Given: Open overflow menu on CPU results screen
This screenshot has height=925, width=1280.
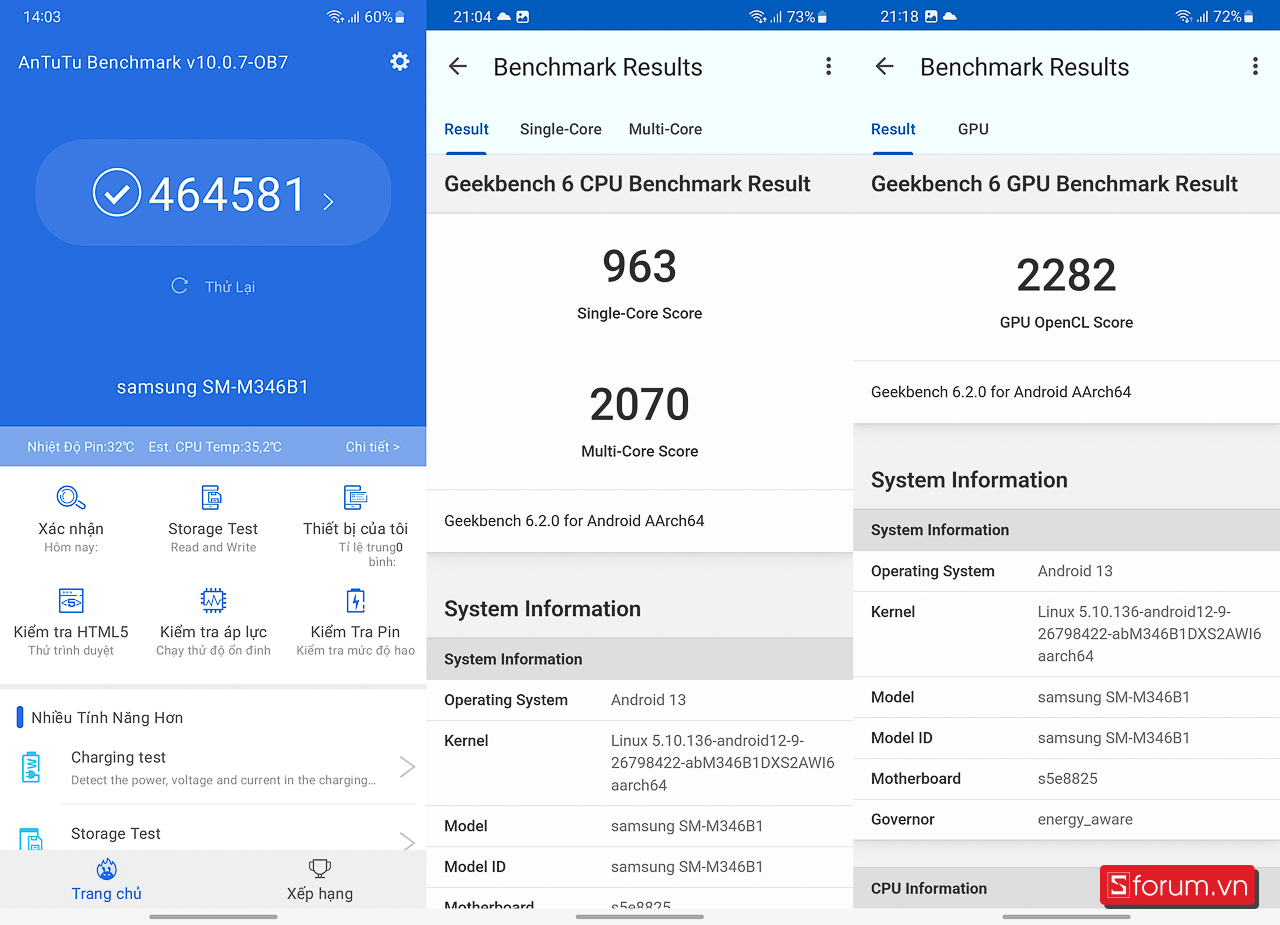Looking at the screenshot, I should (828, 67).
